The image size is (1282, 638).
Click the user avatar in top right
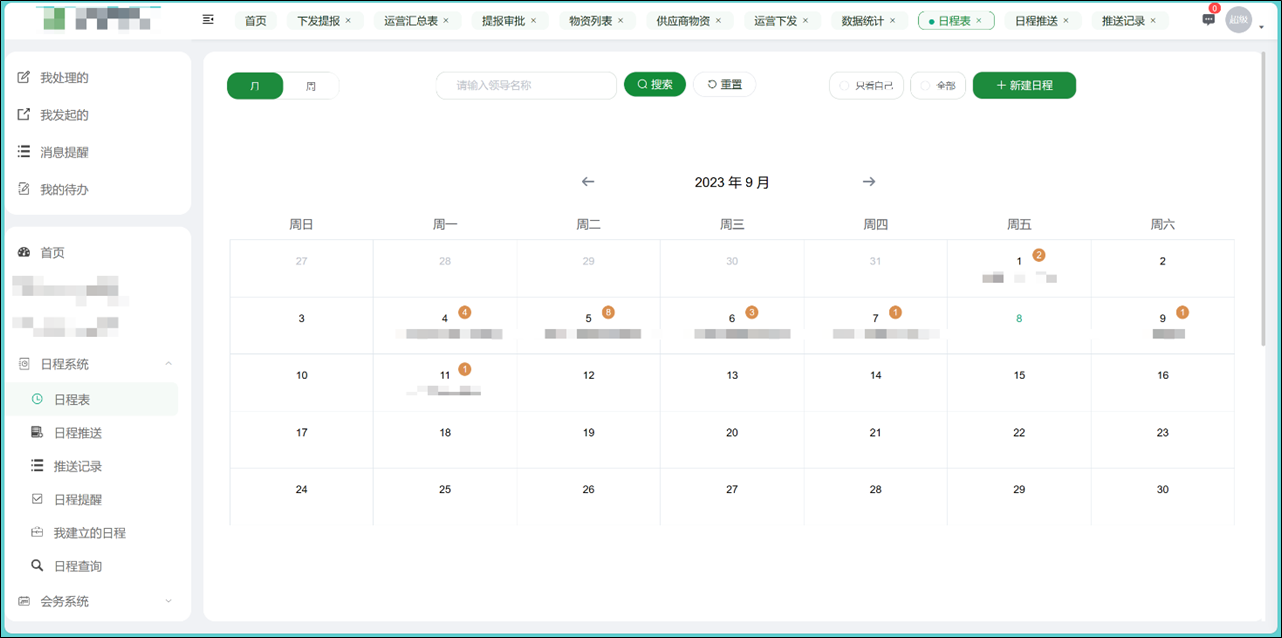pos(1239,19)
